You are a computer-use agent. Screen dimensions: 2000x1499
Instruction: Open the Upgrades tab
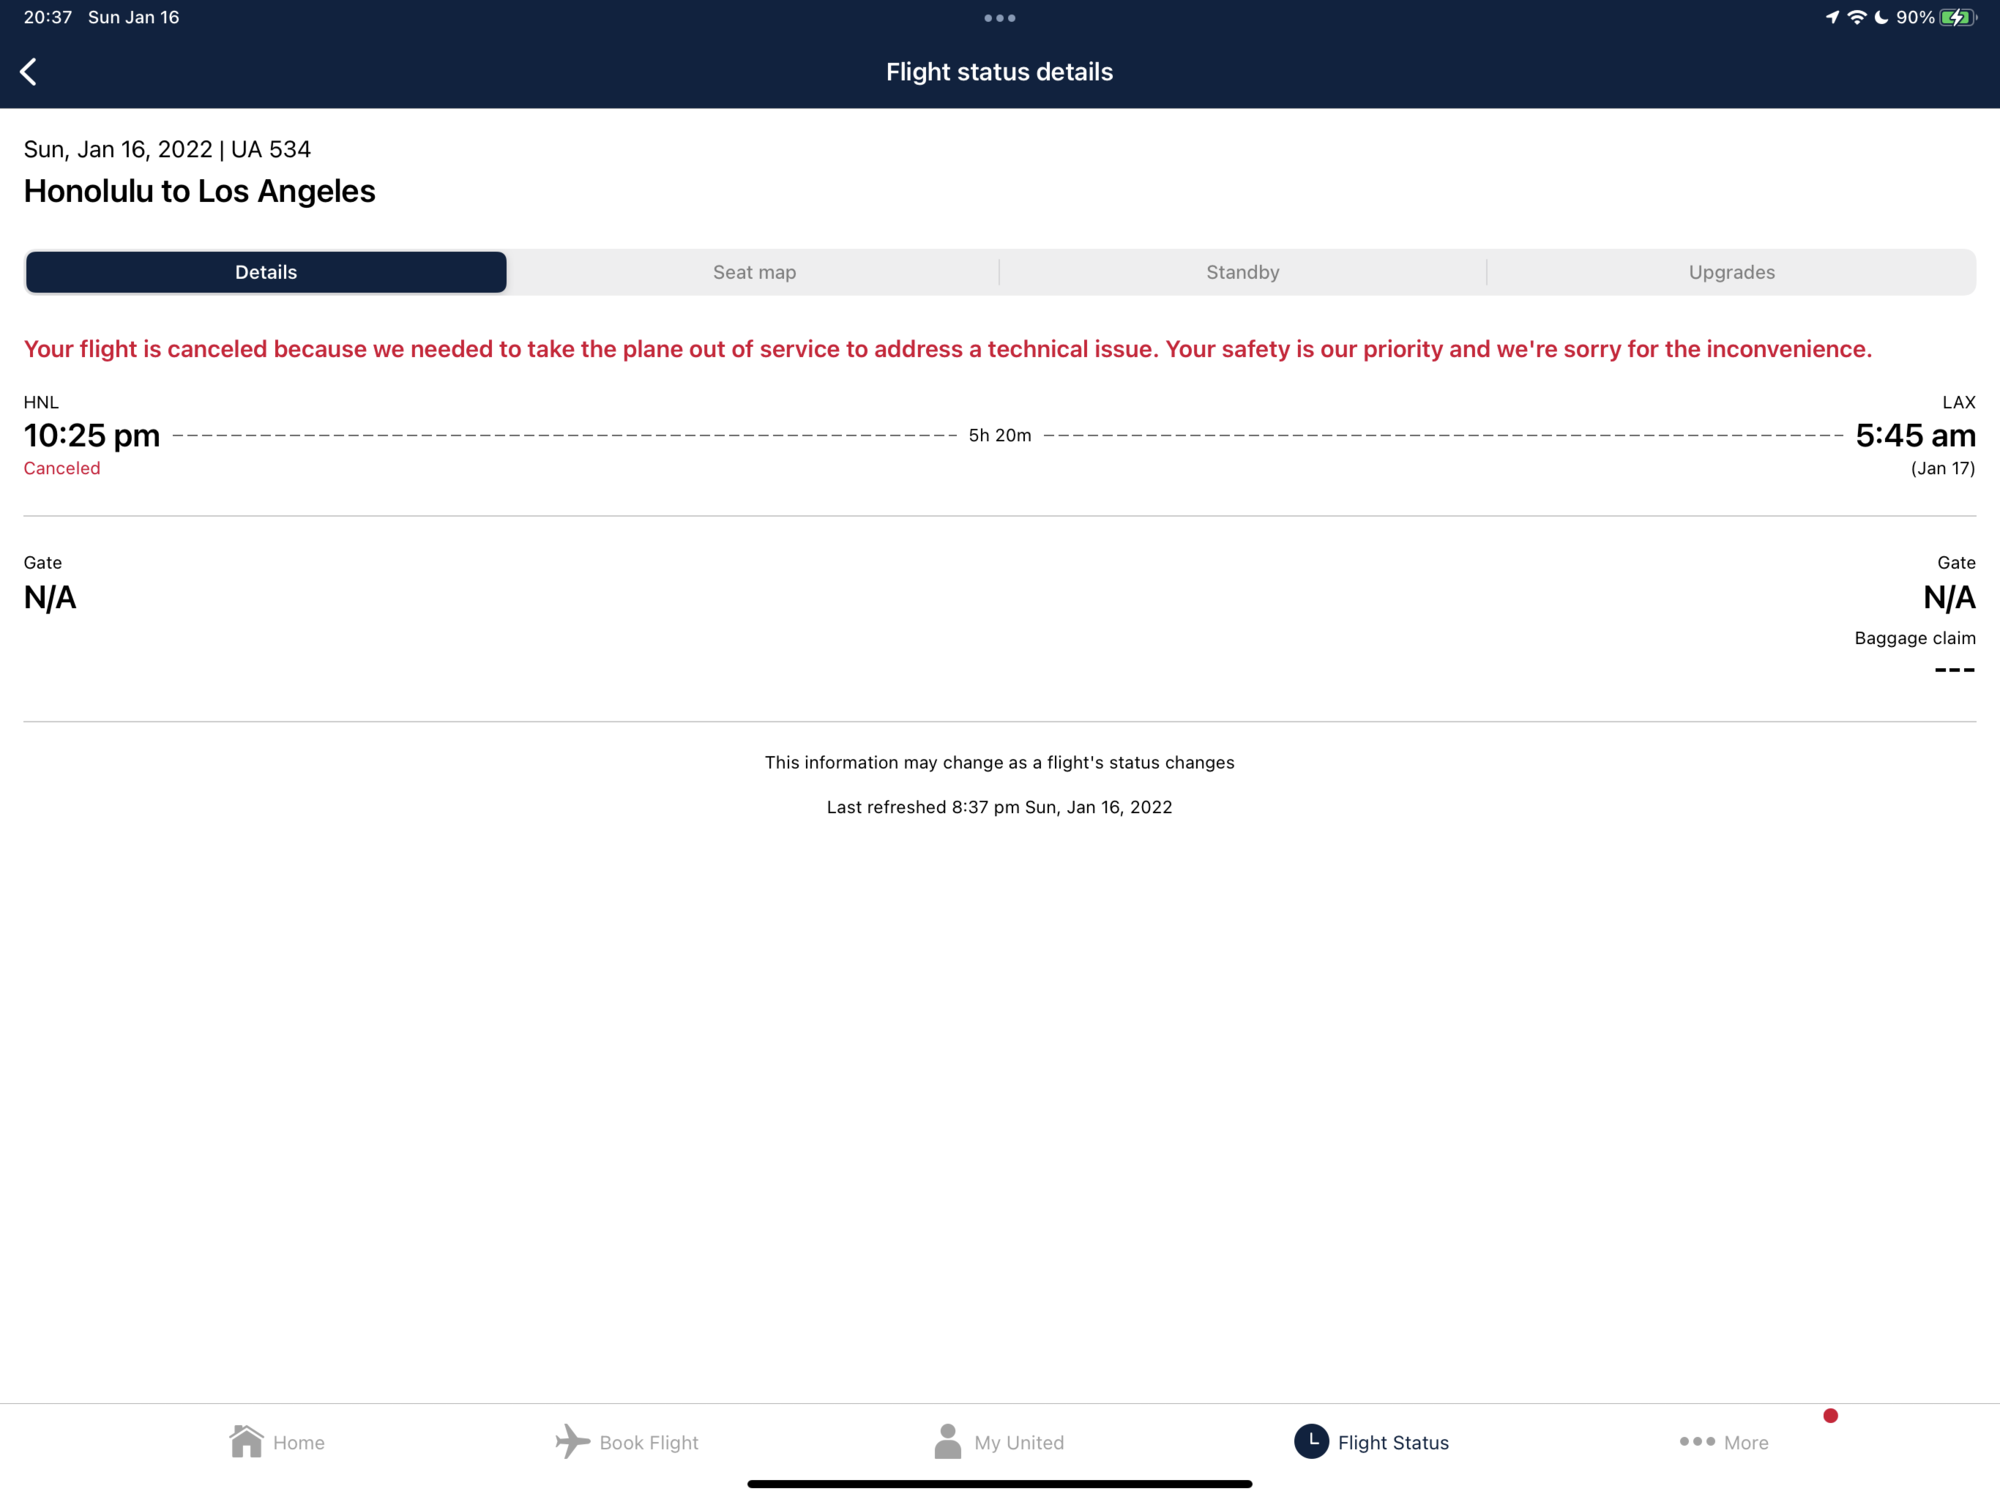tap(1731, 272)
